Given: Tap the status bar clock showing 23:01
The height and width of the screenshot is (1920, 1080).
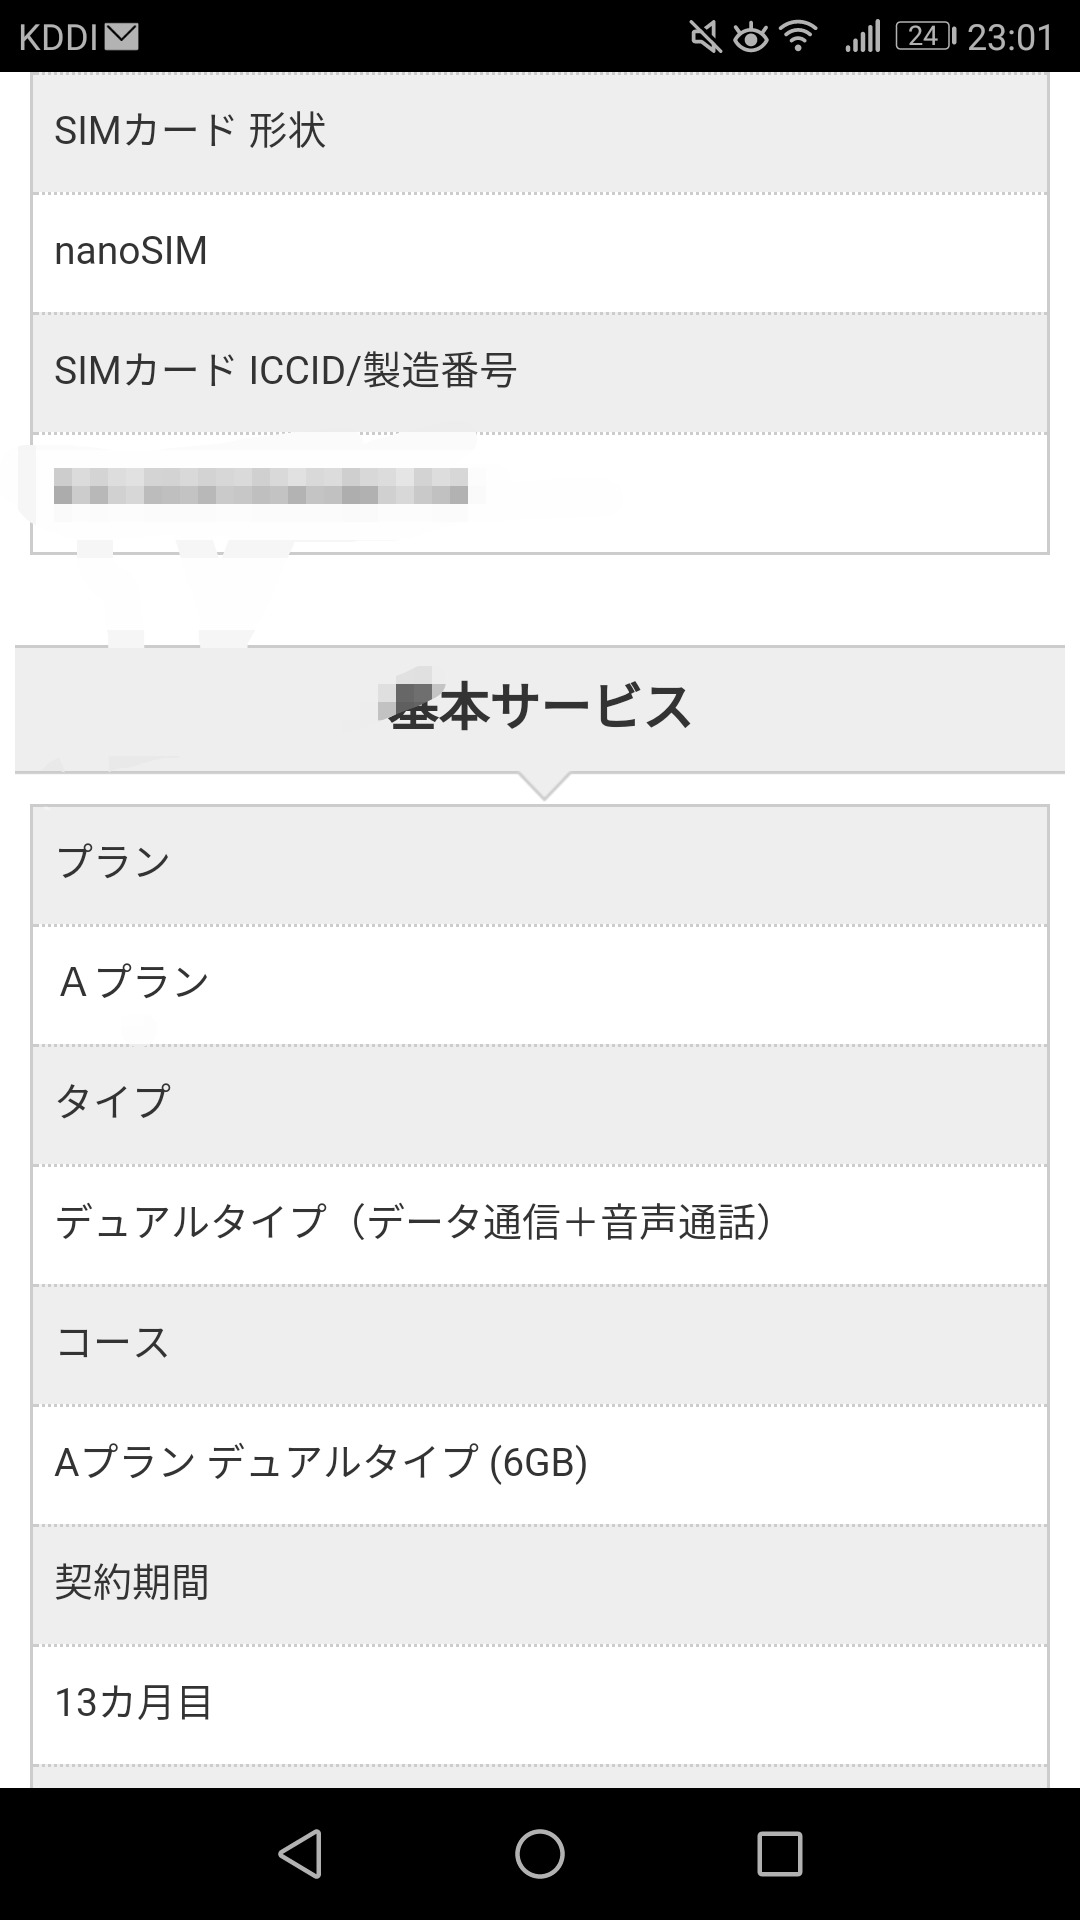Looking at the screenshot, I should point(1010,38).
